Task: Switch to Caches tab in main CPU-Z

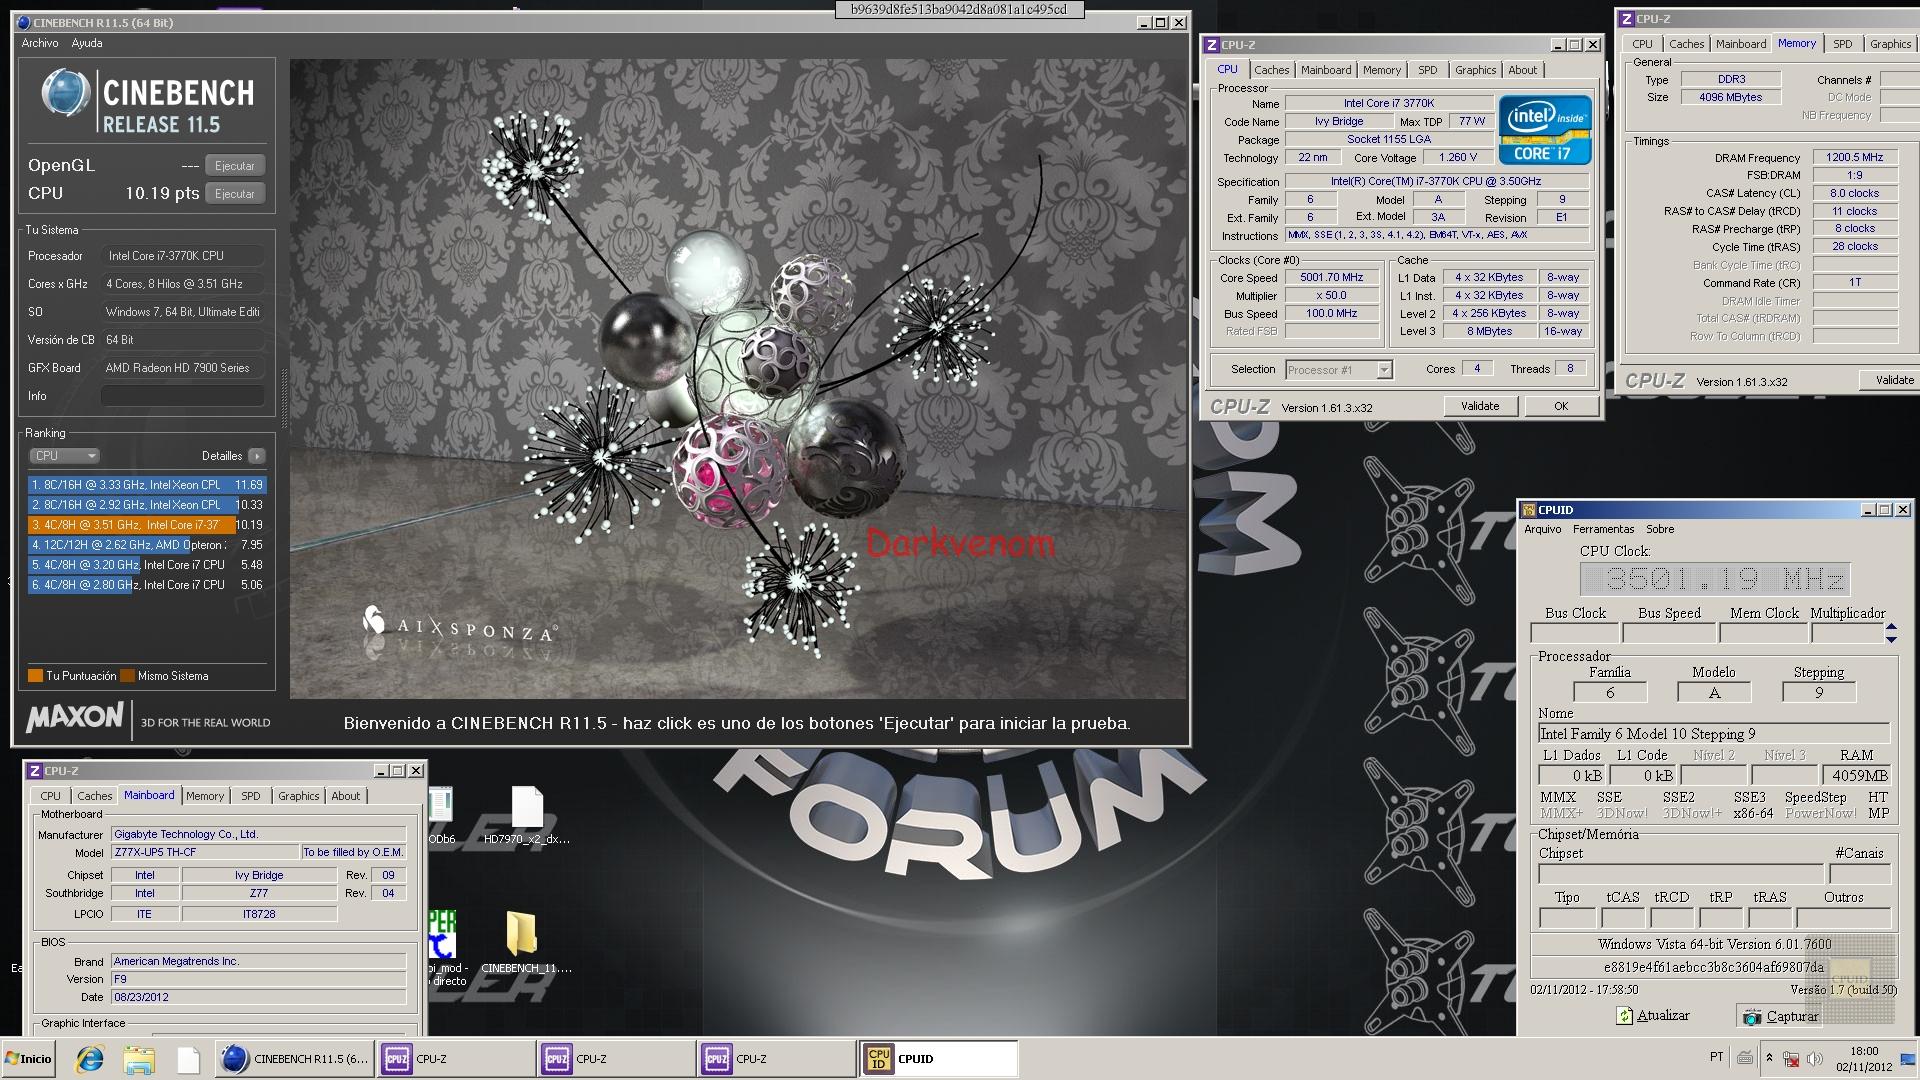Action: click(1271, 70)
